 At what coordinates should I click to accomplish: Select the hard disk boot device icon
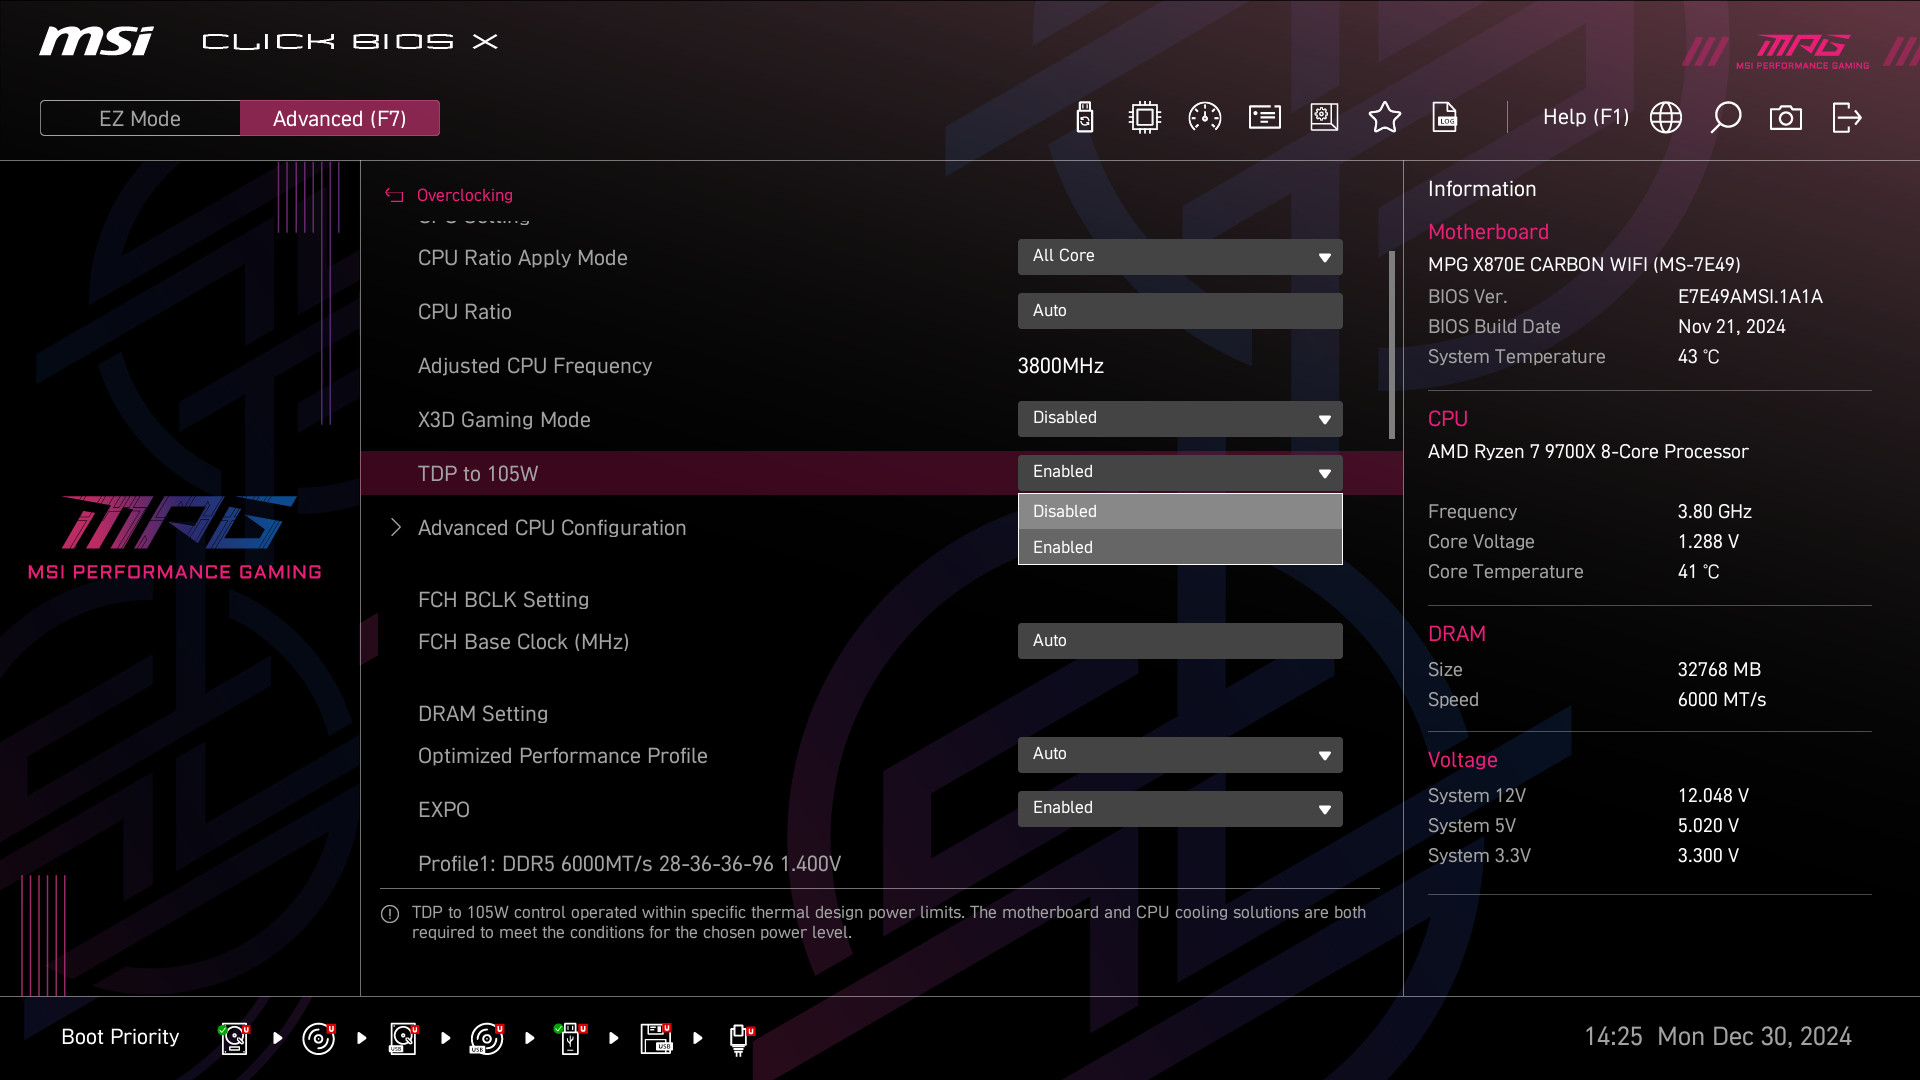point(235,1038)
